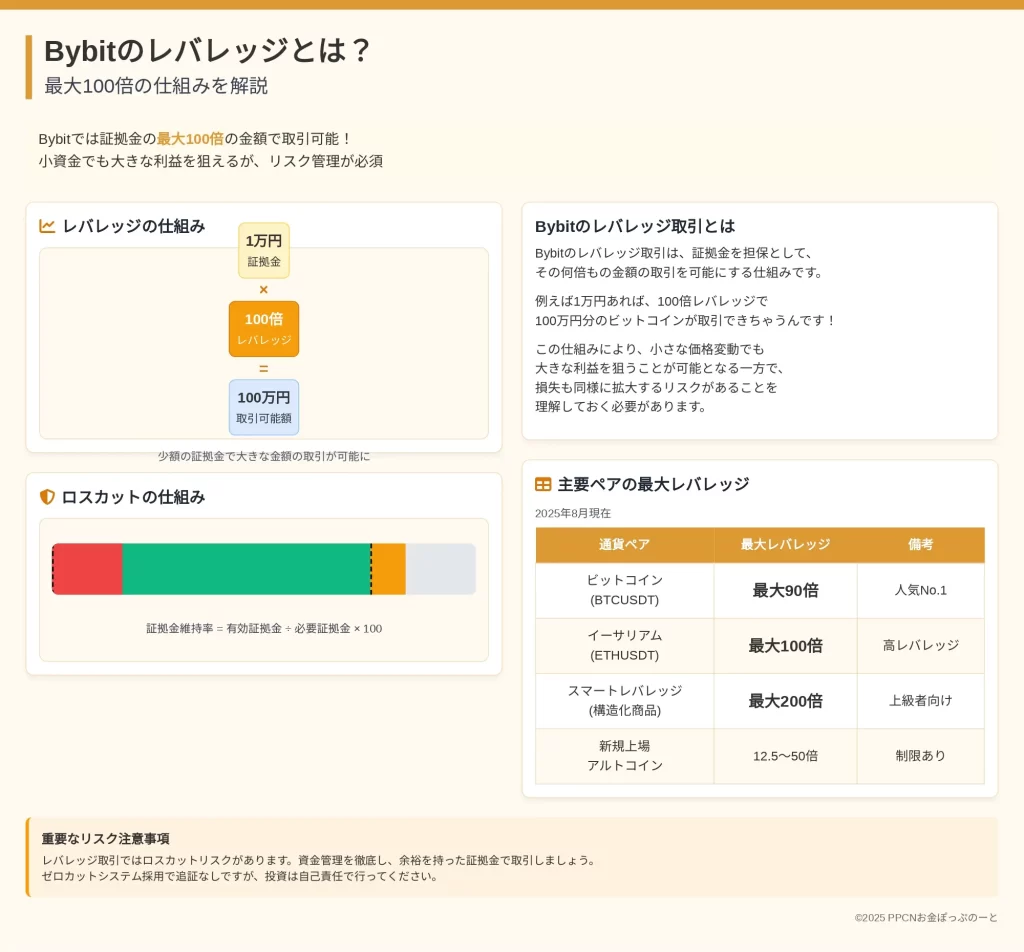Select the 制限あり cell
This screenshot has width=1024, height=952.
pyautogui.click(x=920, y=756)
